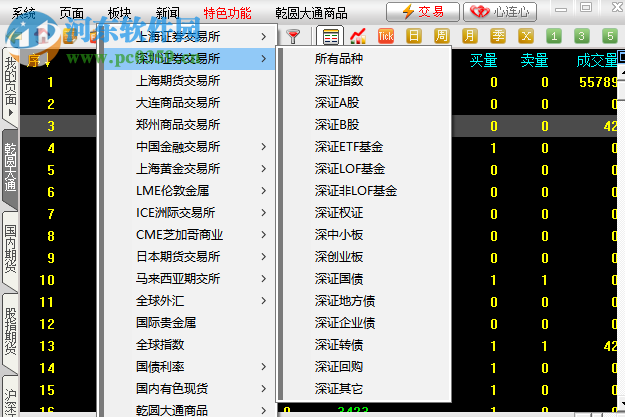This screenshot has width=625, height=417.
Task: Expand ICE洲际交易所 submenu arrow
Action: click(263, 212)
